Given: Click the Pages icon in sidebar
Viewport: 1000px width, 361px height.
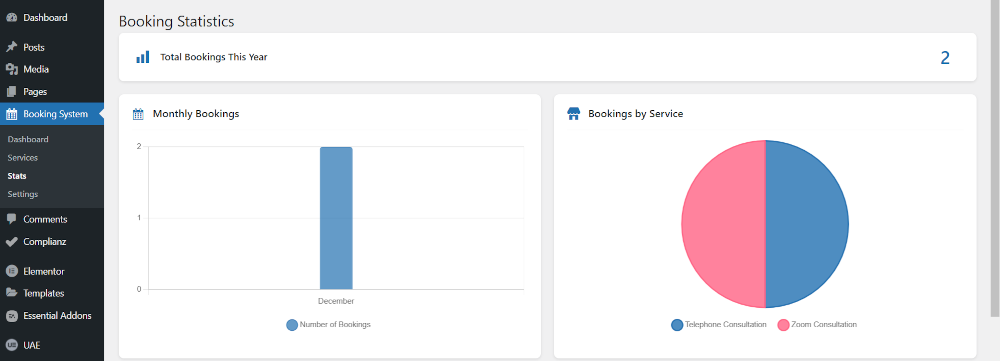Looking at the screenshot, I should (11, 92).
